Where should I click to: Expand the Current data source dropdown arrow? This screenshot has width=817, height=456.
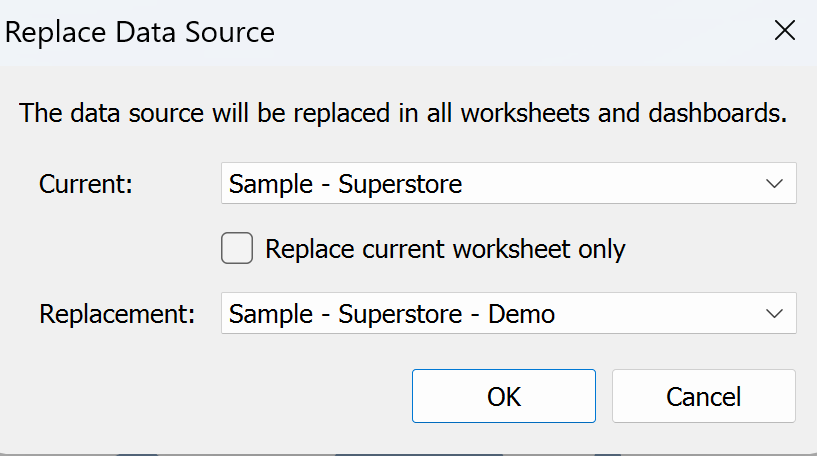(x=773, y=184)
